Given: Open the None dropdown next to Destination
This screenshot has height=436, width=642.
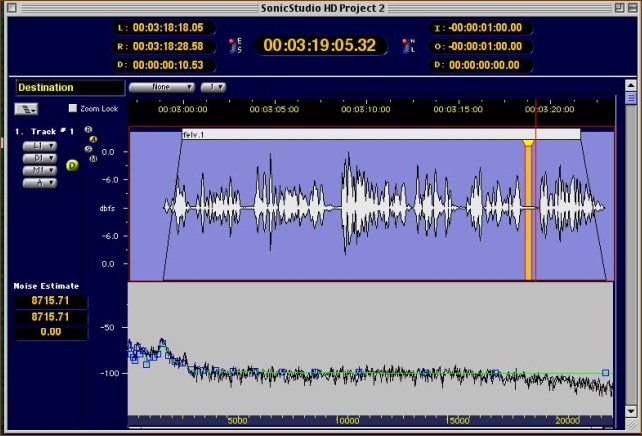Looking at the screenshot, I should tap(162, 87).
